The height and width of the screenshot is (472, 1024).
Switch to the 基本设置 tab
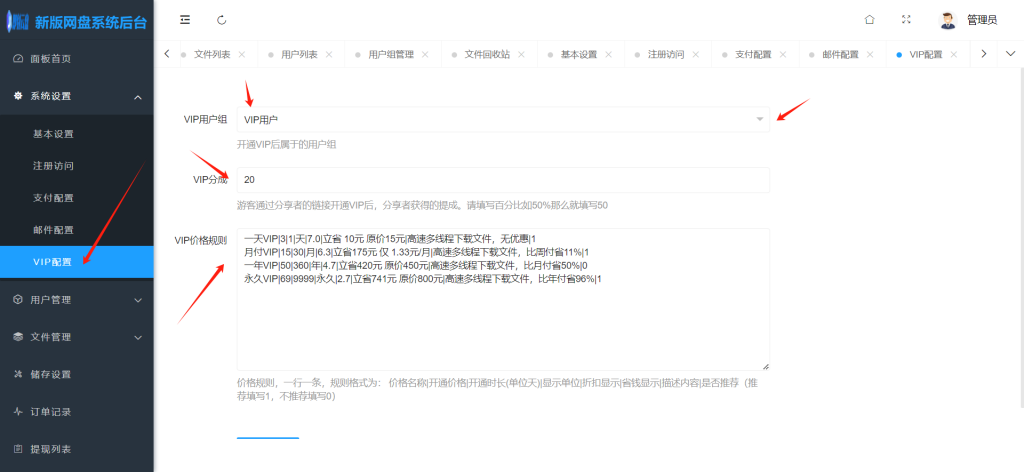coord(579,54)
